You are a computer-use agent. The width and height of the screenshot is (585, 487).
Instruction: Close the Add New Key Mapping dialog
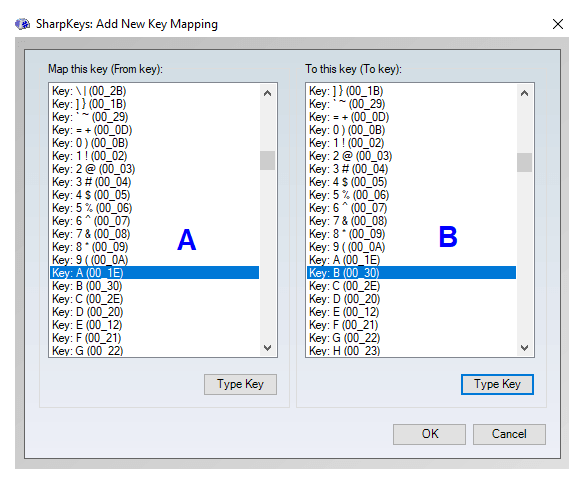(557, 24)
